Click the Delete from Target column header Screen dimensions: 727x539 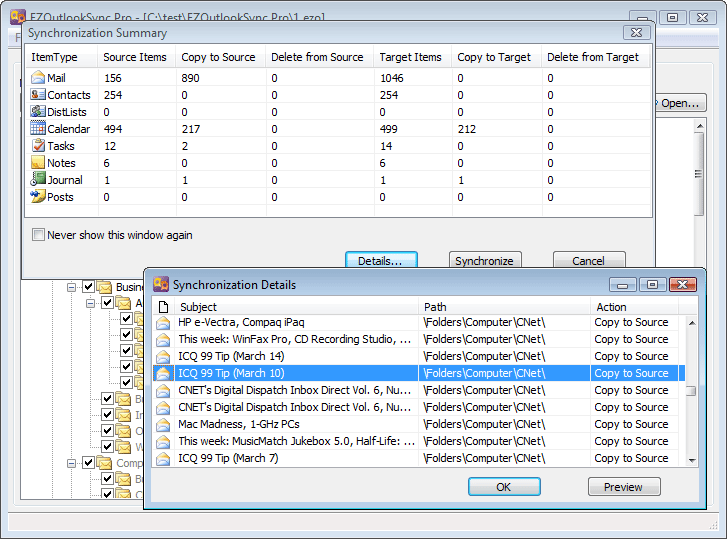596,57
